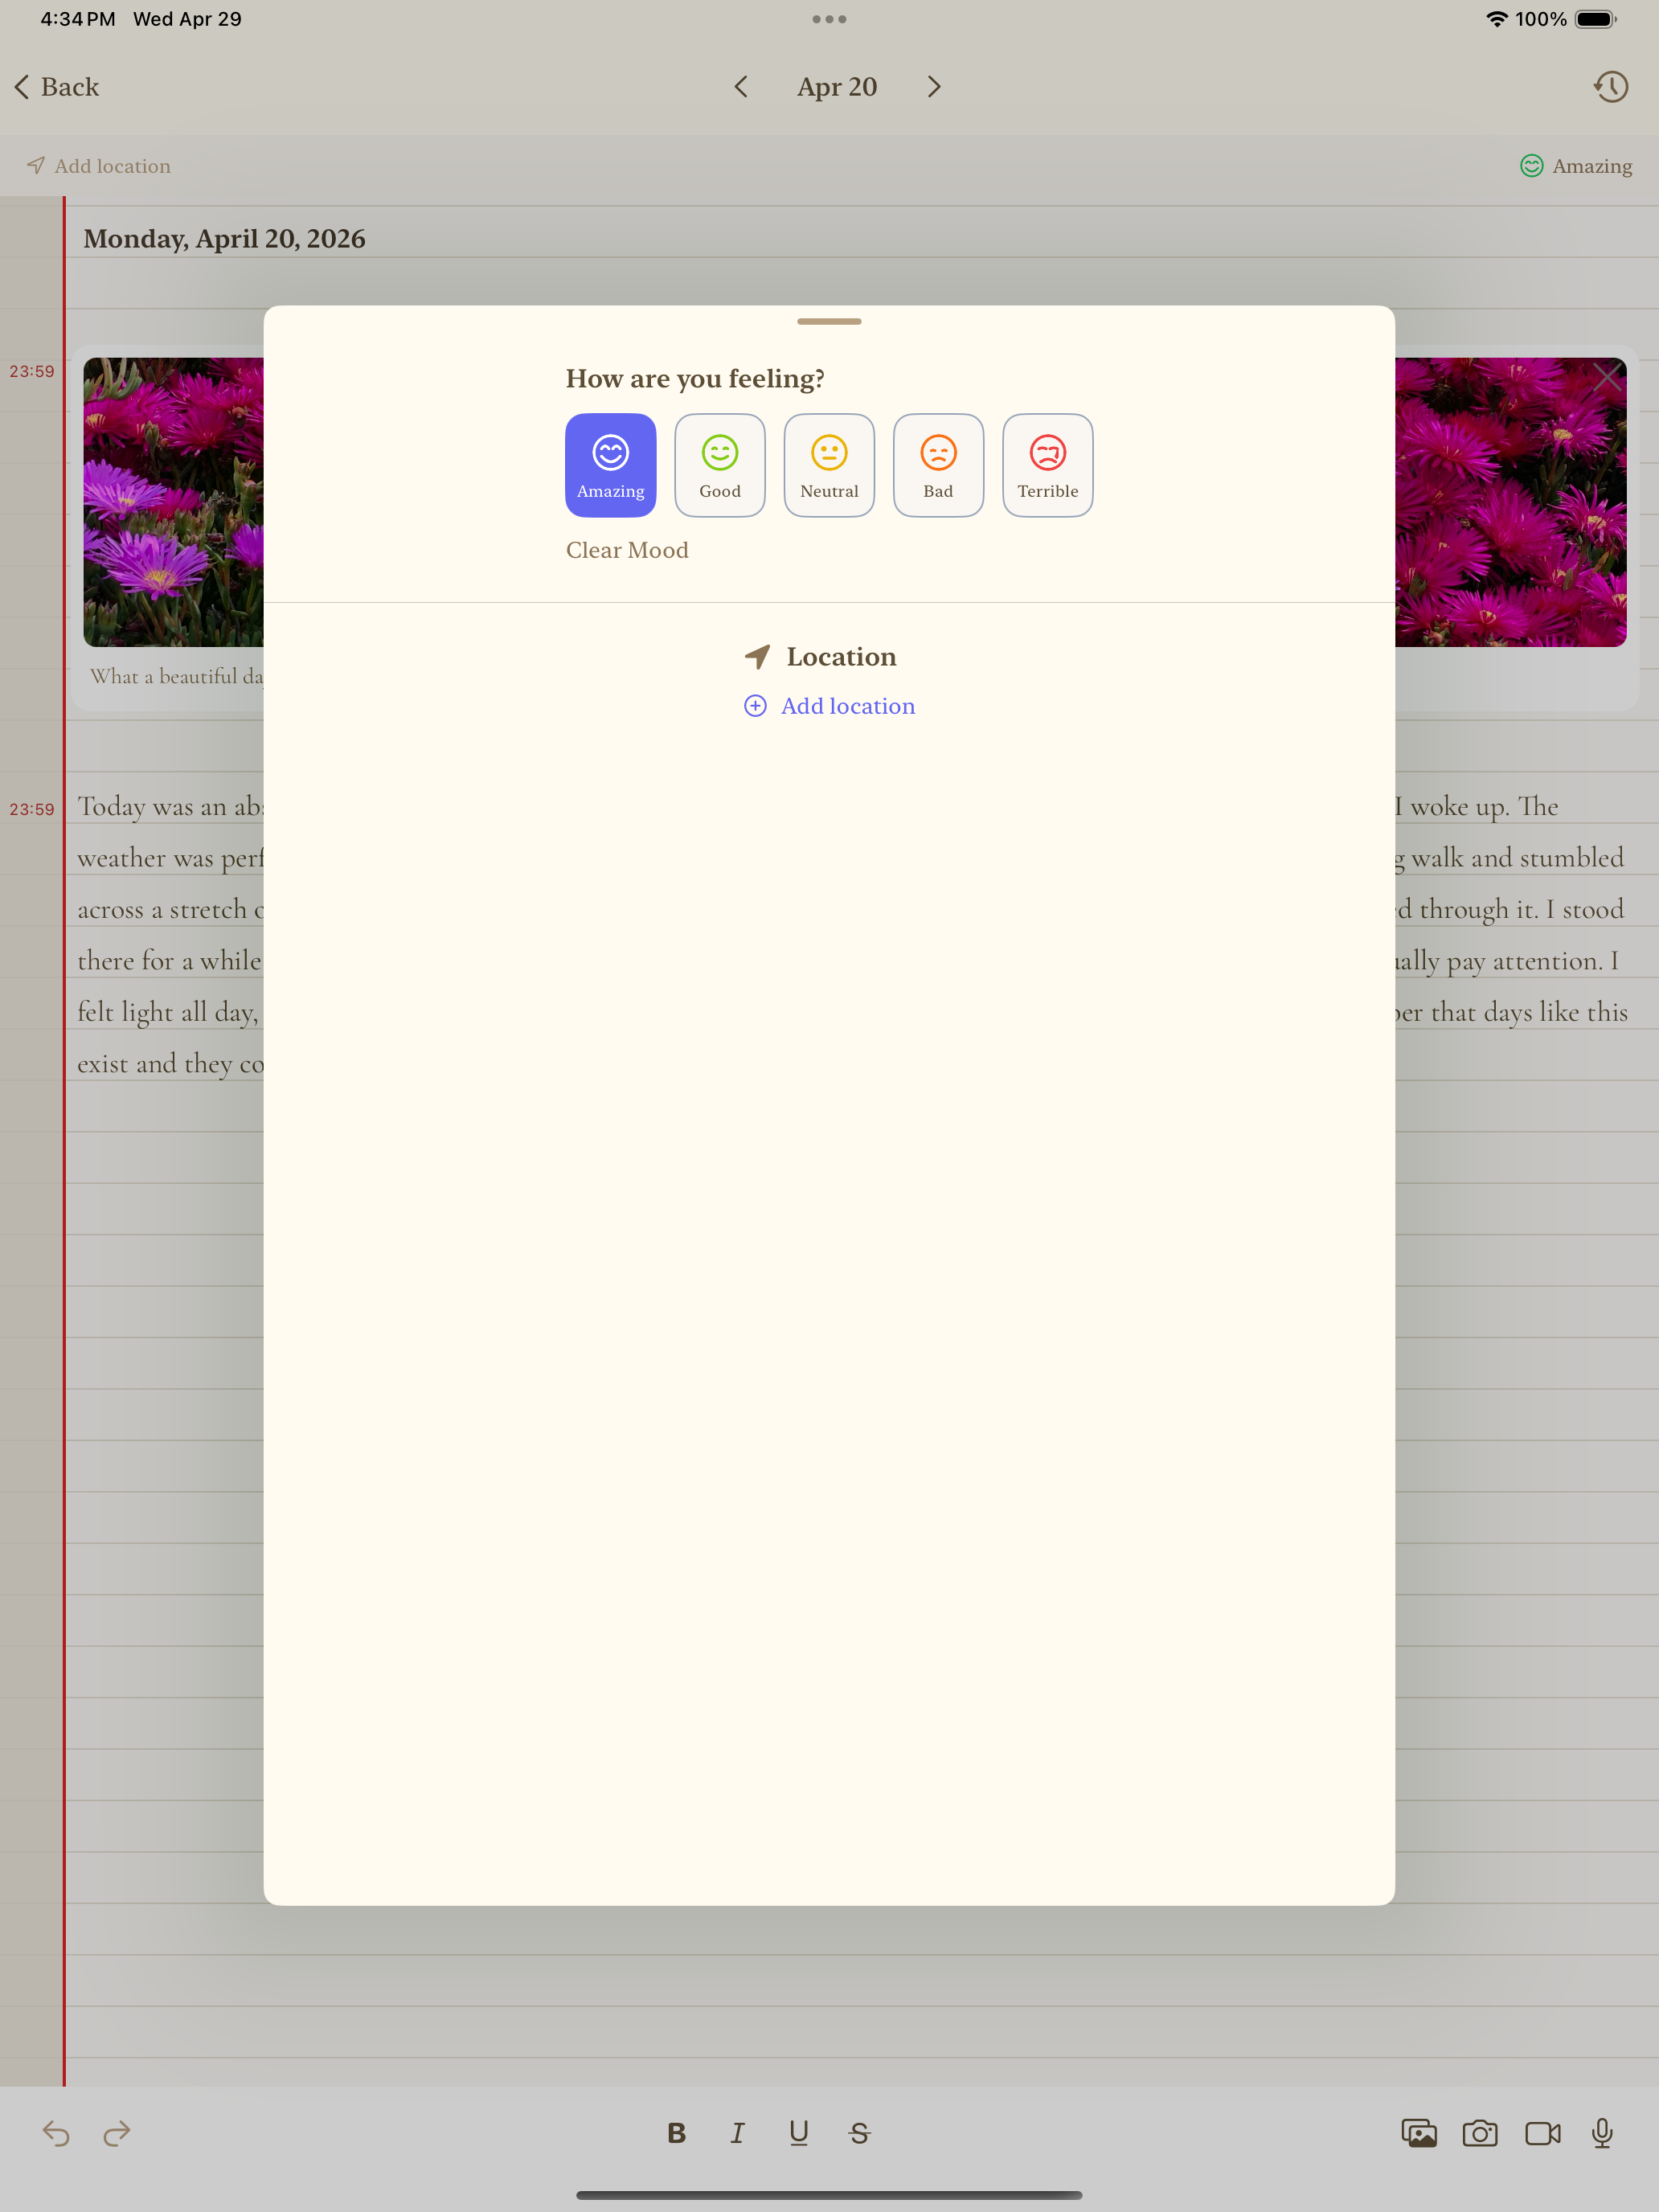1659x2212 pixels.
Task: Tap Add location in header bar
Action: (99, 166)
